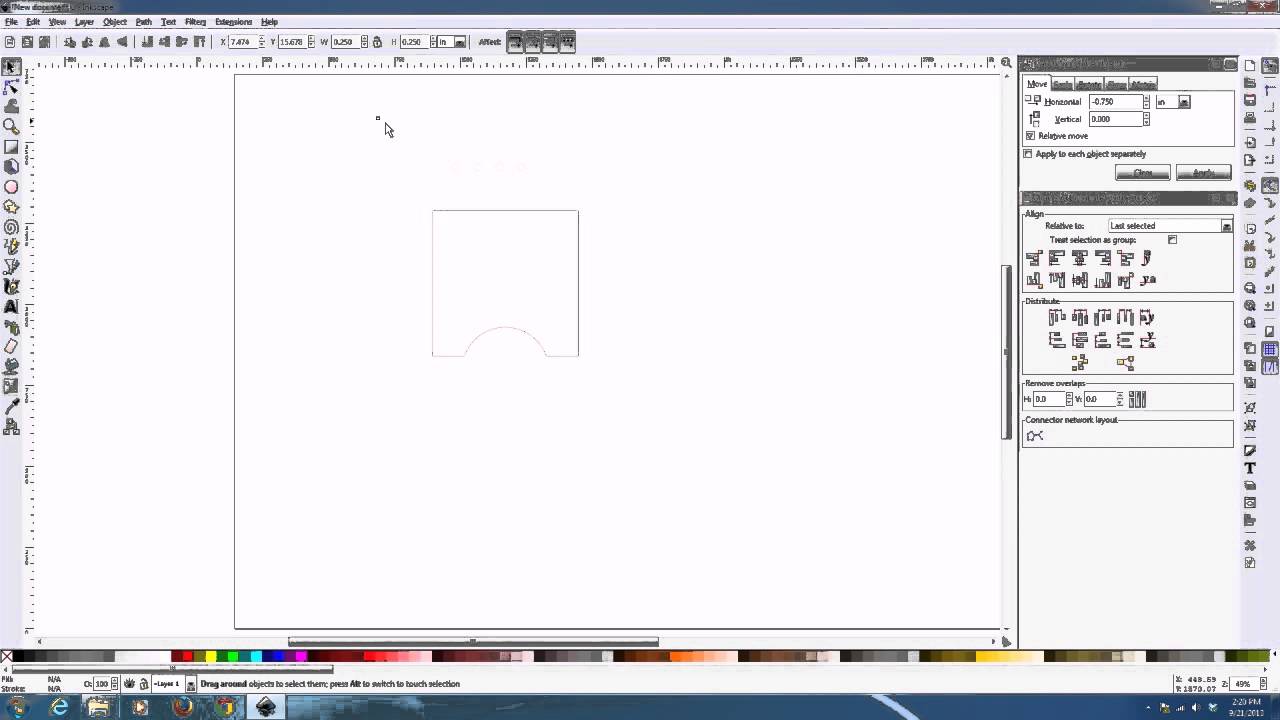Open the Layer 1 selector dropdown
This screenshot has height=720, width=1280.
click(174, 684)
